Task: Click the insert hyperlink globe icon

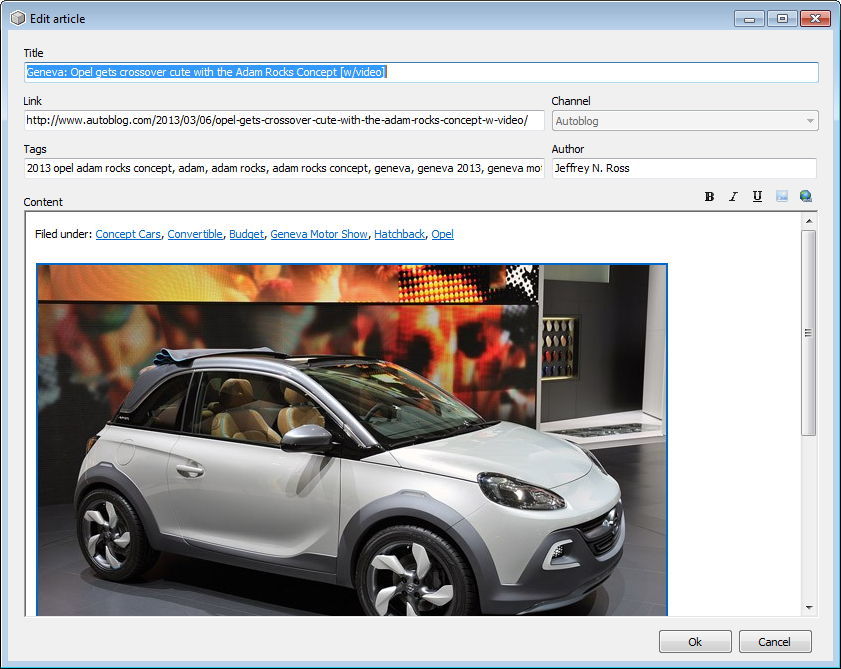Action: [805, 196]
